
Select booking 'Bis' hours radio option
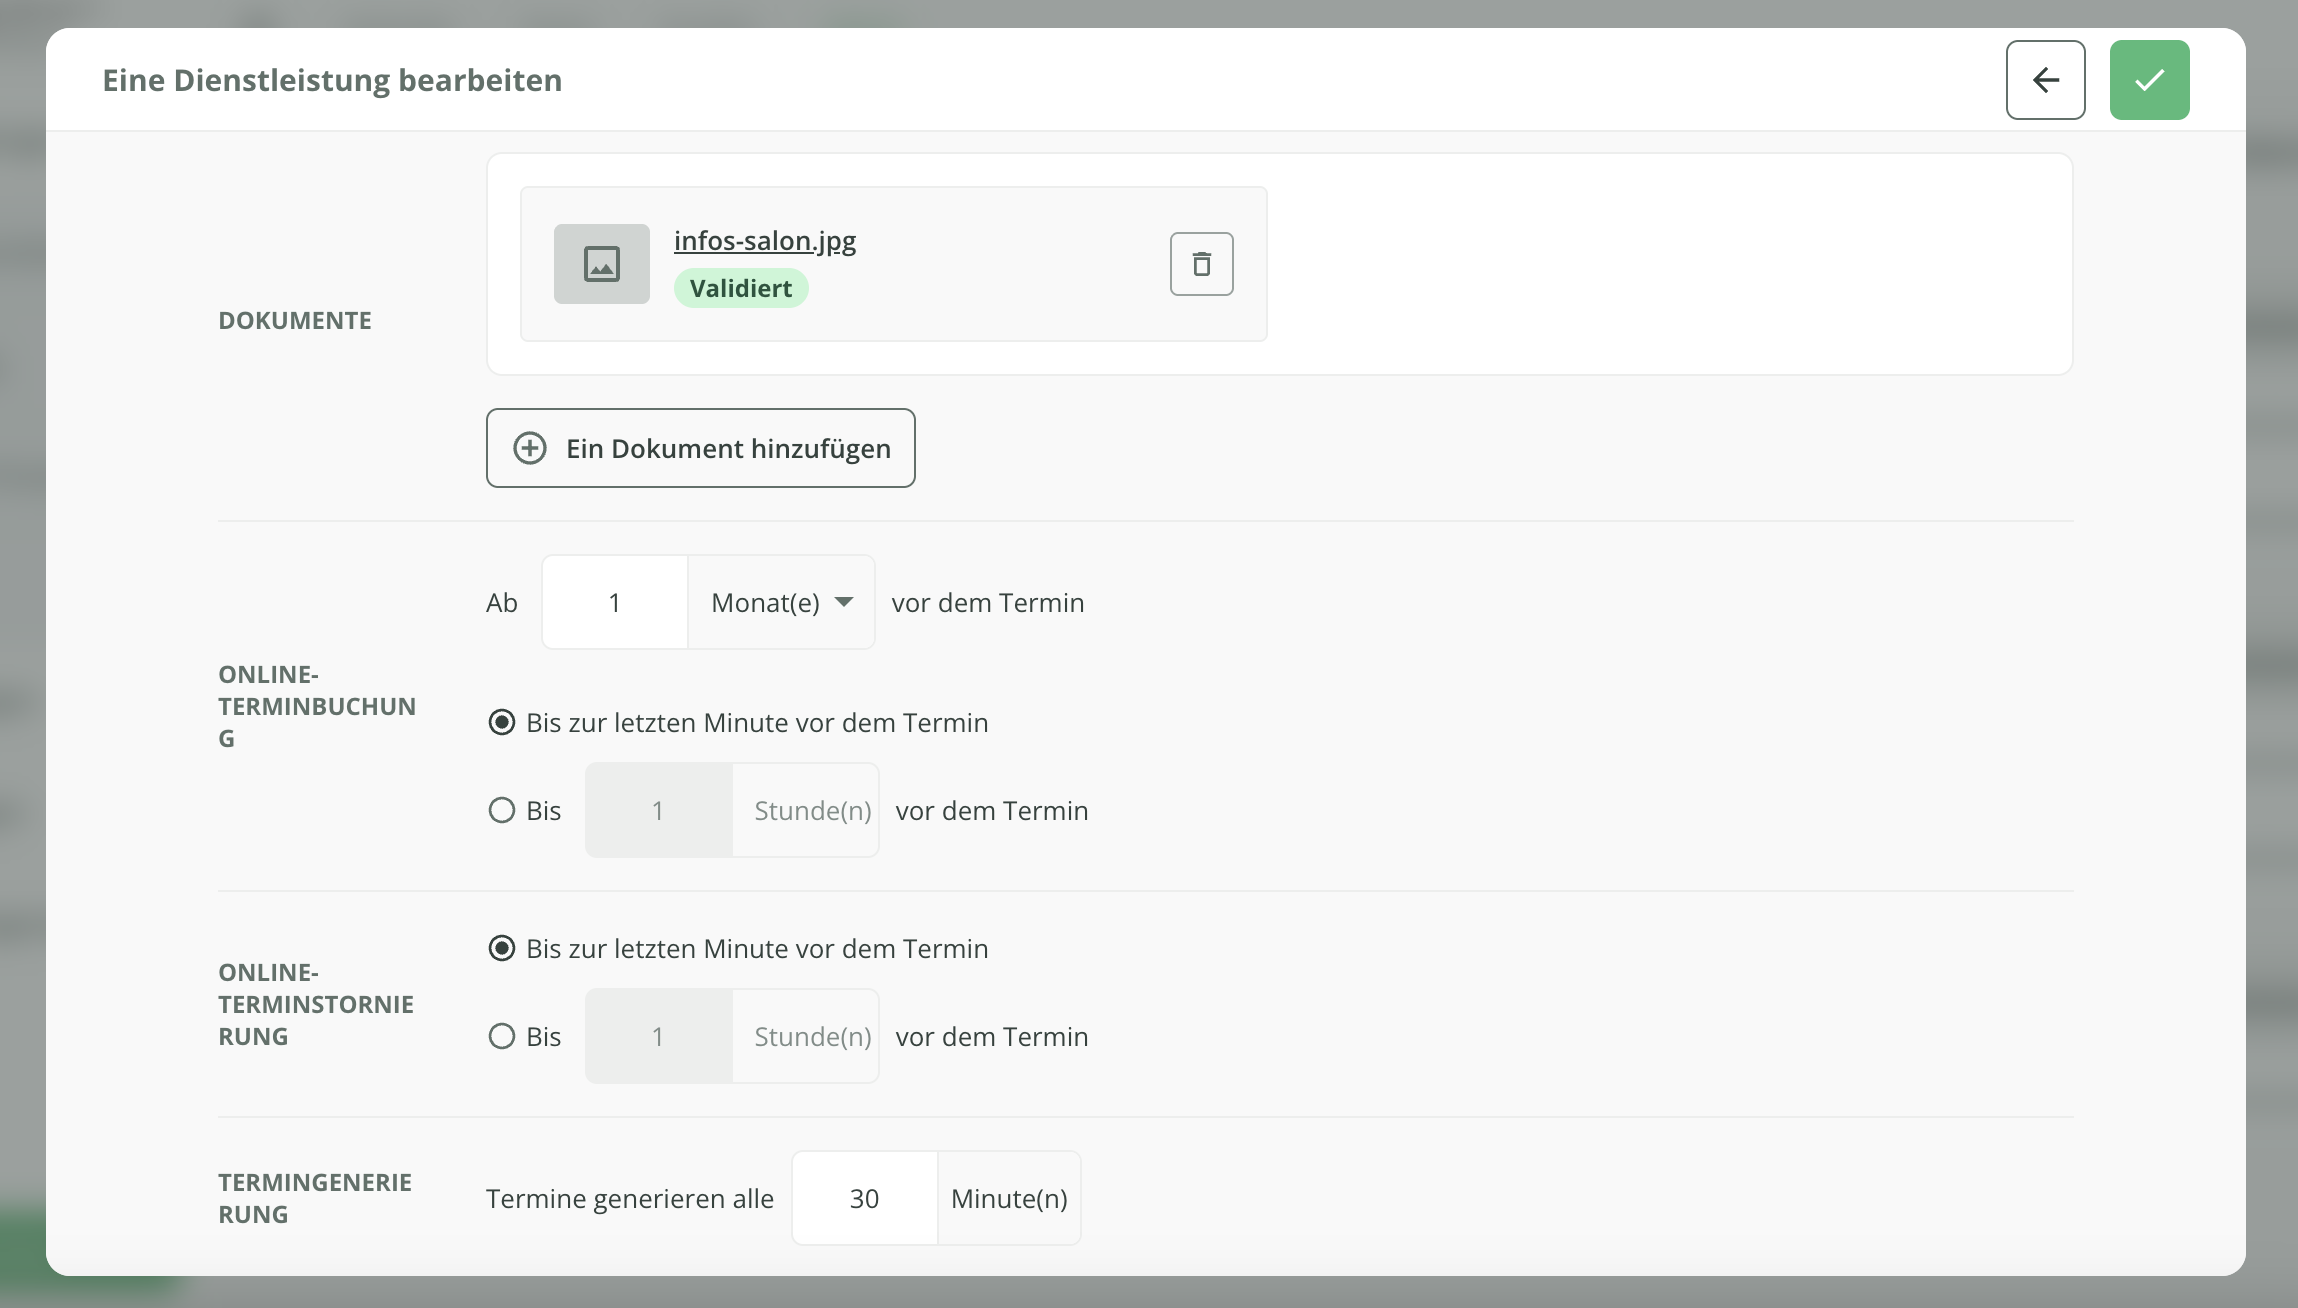[502, 811]
